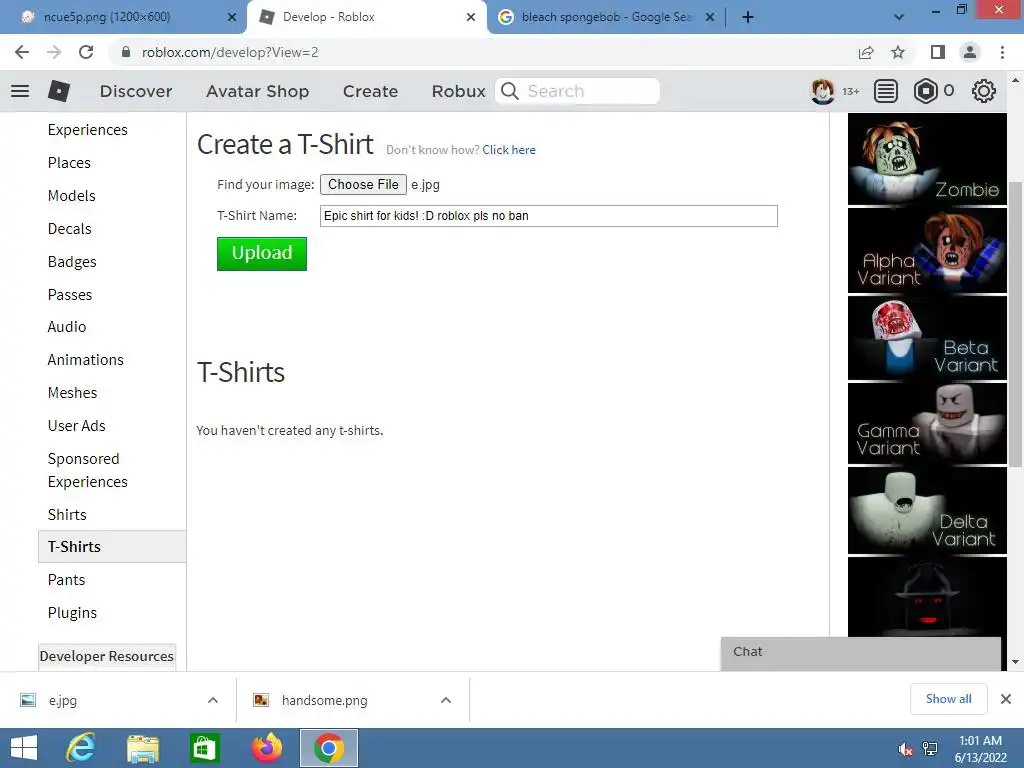Screen dimensions: 1024x768
Task: Open Chrome three-dot menu
Action: (1002, 52)
